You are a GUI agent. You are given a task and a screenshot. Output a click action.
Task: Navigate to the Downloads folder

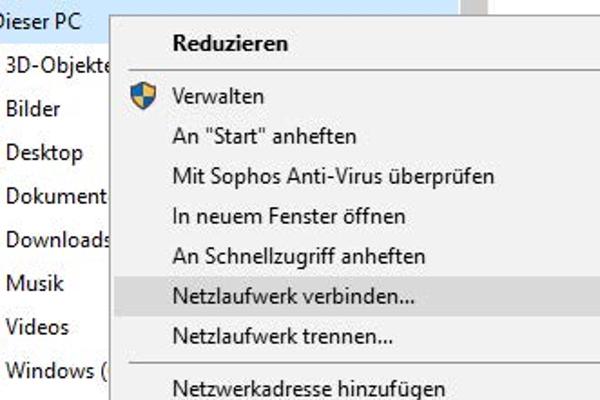click(57, 240)
